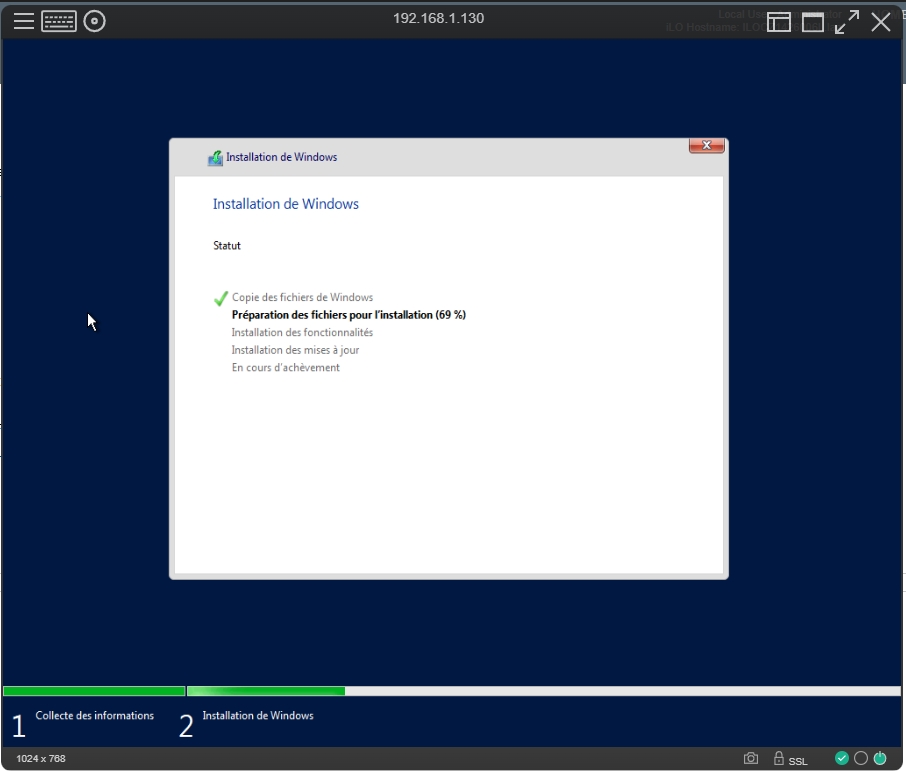
Task: Click the 192.168.1.130 address title
Action: pos(438,18)
